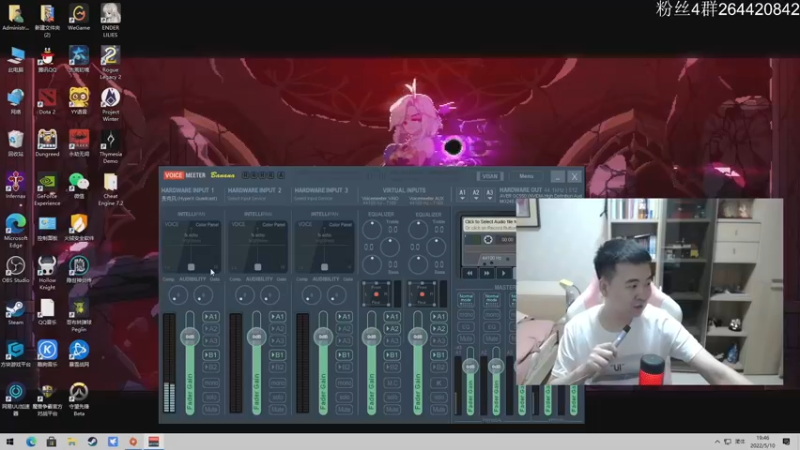
Task: Open A2 hardware output device dropdown
Action: 476,194
